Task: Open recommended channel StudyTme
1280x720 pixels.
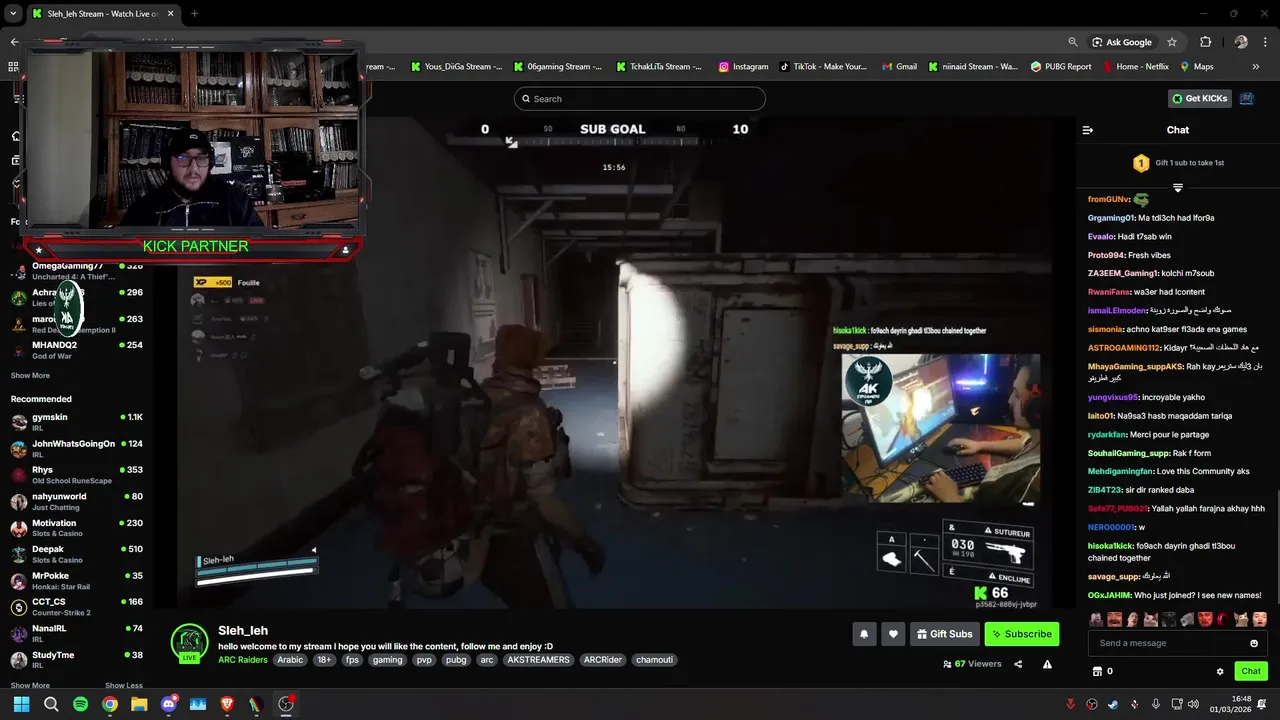Action: click(x=77, y=660)
